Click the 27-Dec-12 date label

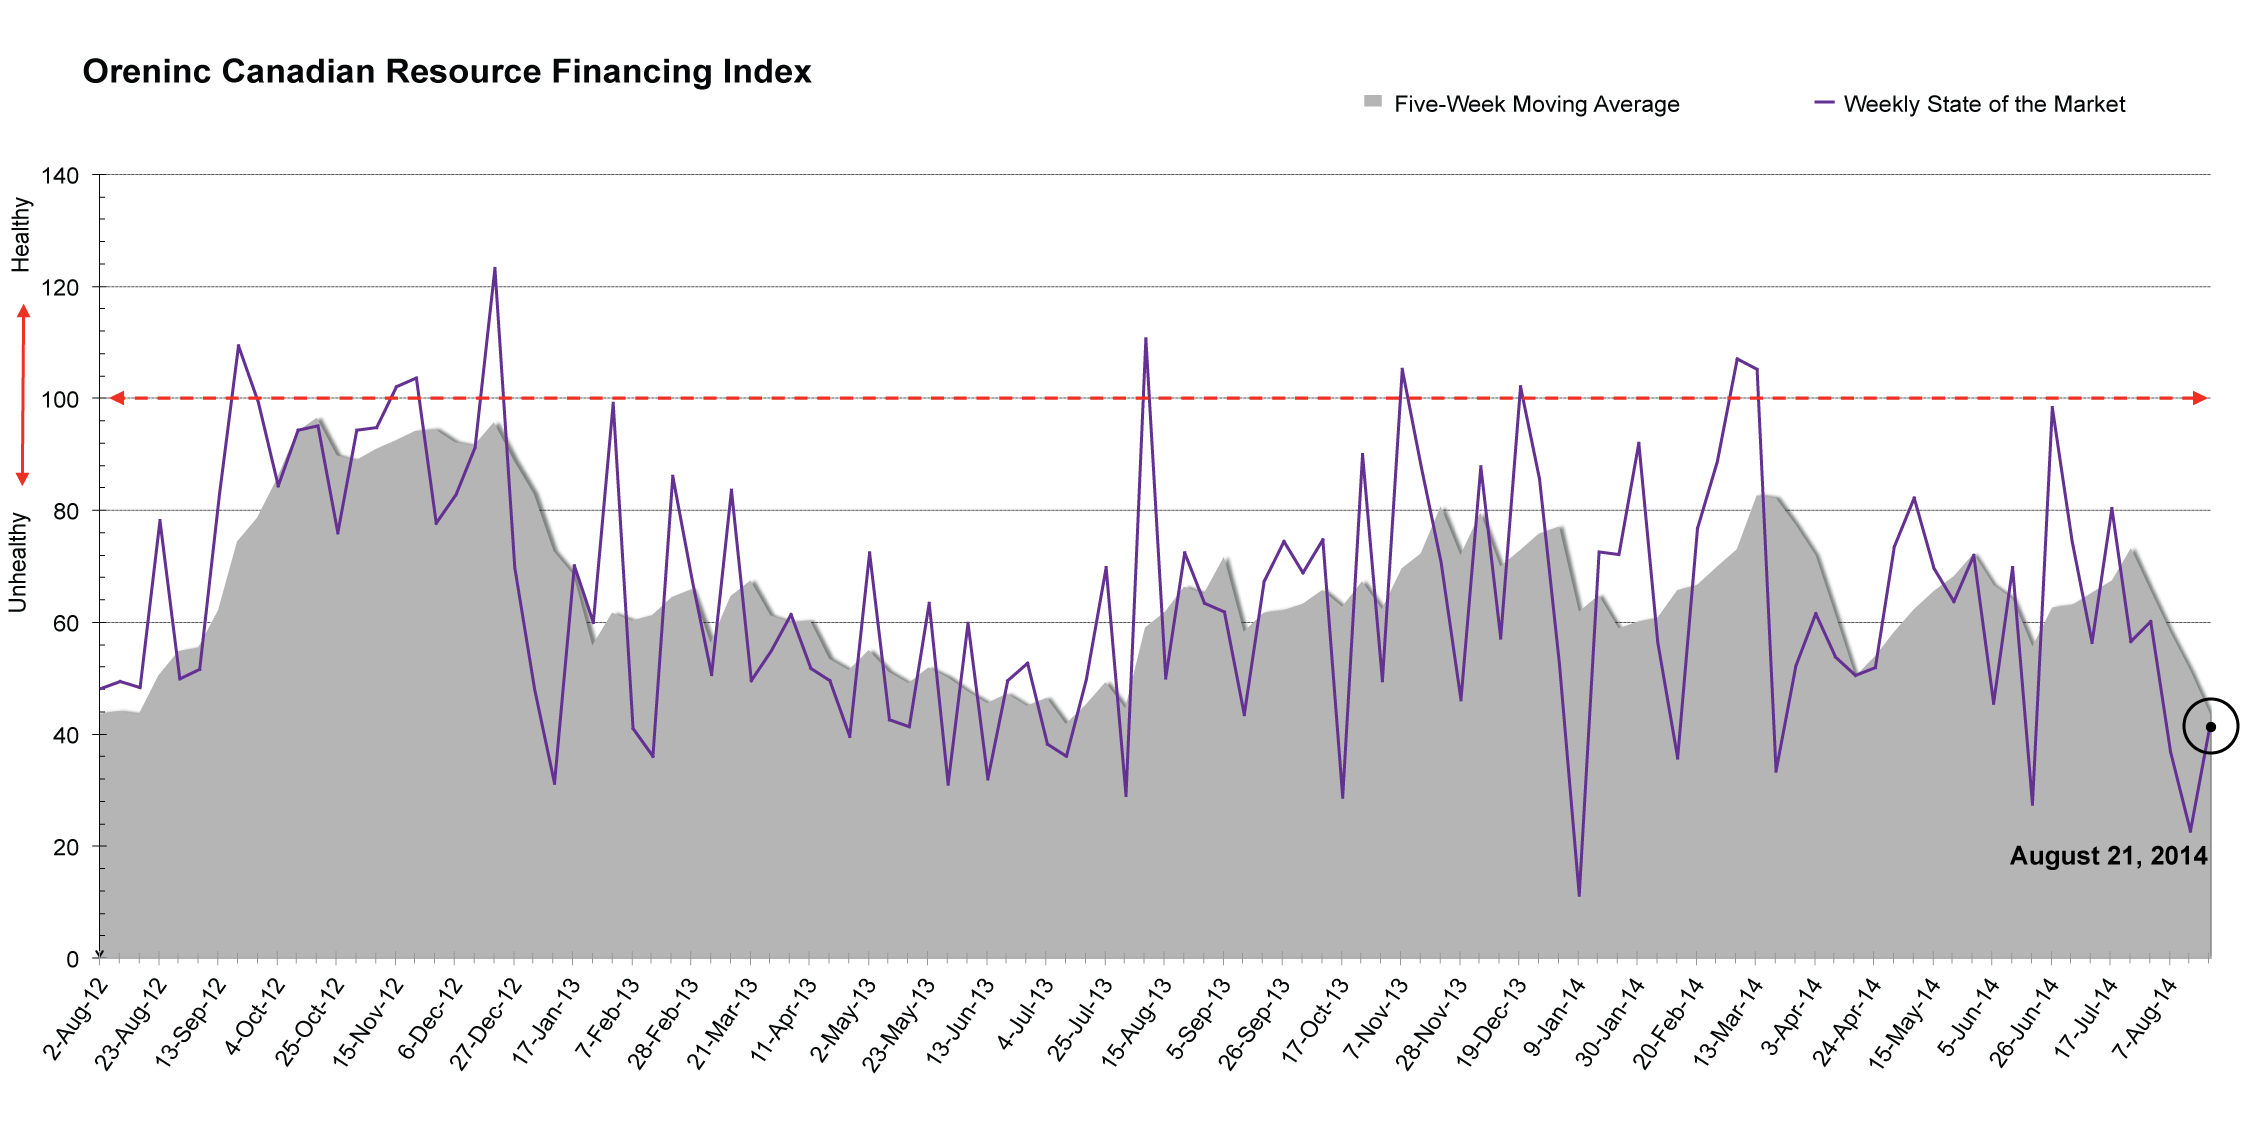click(x=485, y=1023)
